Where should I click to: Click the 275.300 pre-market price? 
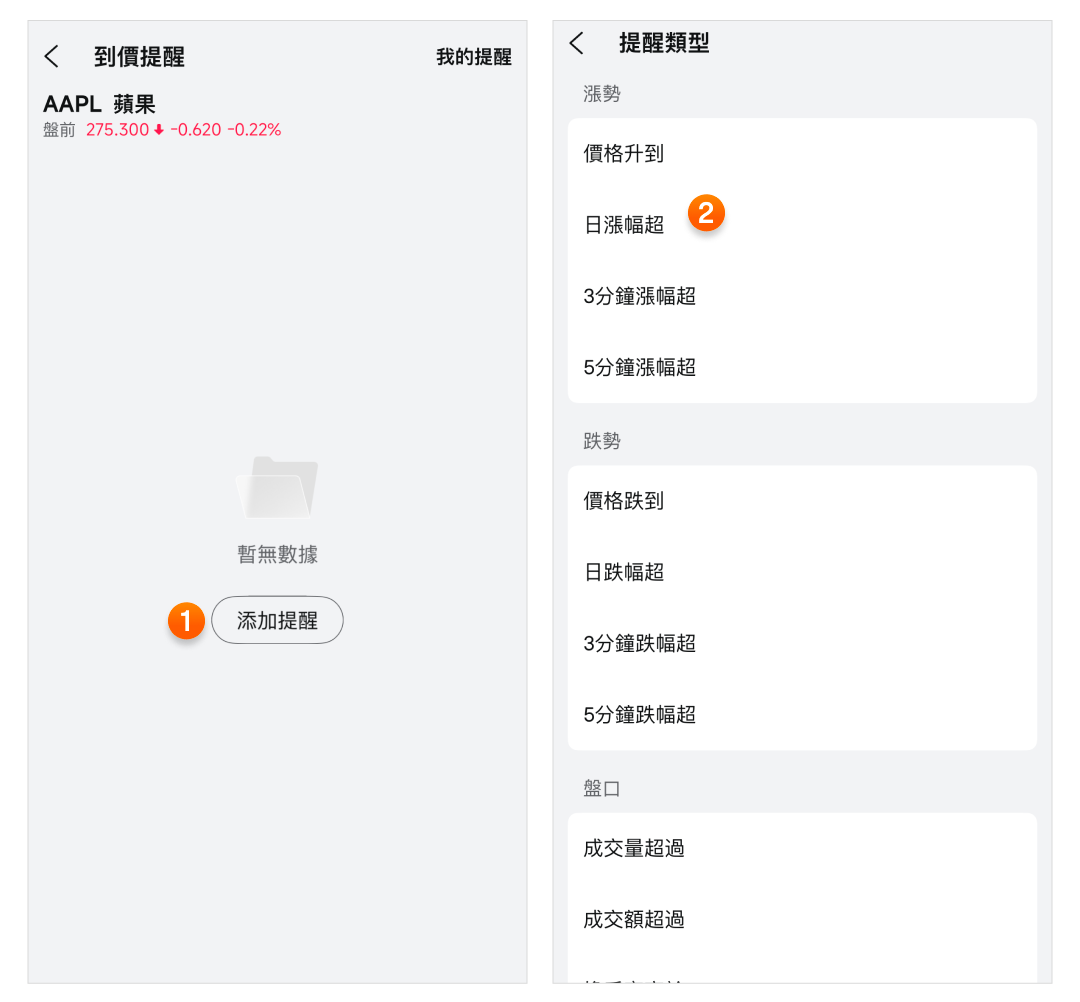[x=117, y=130]
